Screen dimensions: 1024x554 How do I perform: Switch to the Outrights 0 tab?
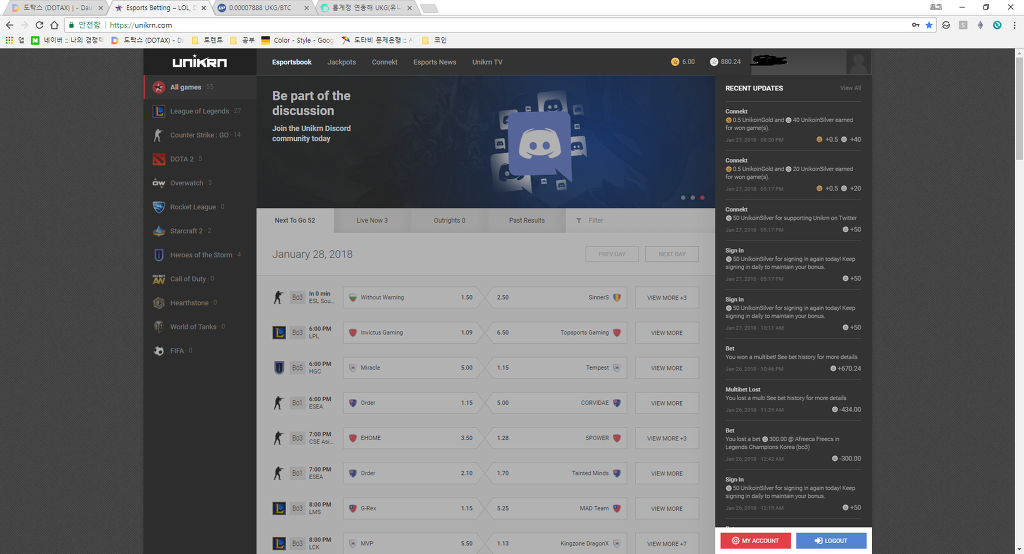[449, 220]
